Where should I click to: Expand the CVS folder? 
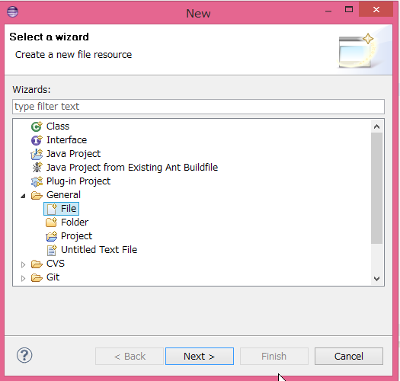(23, 264)
